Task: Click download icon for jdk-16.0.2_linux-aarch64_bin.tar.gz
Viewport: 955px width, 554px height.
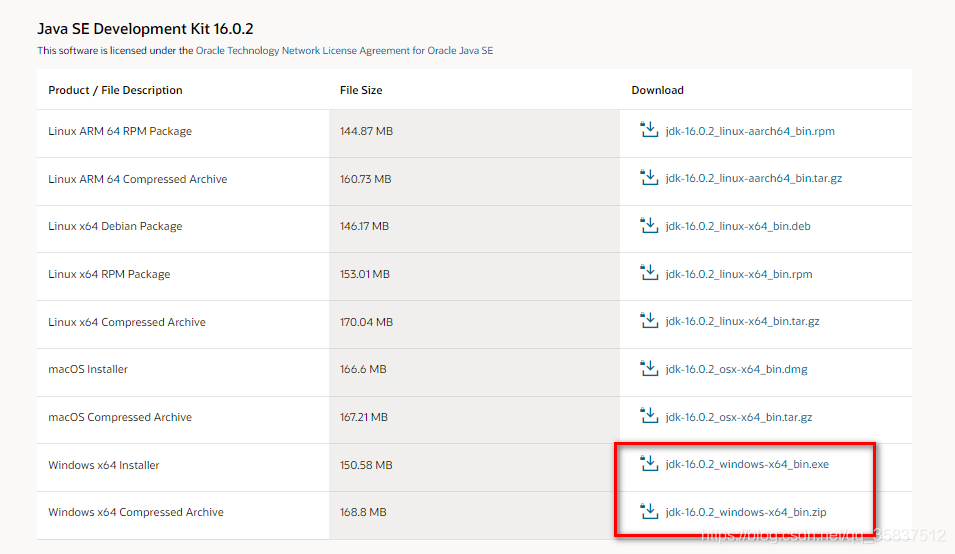Action: click(649, 177)
